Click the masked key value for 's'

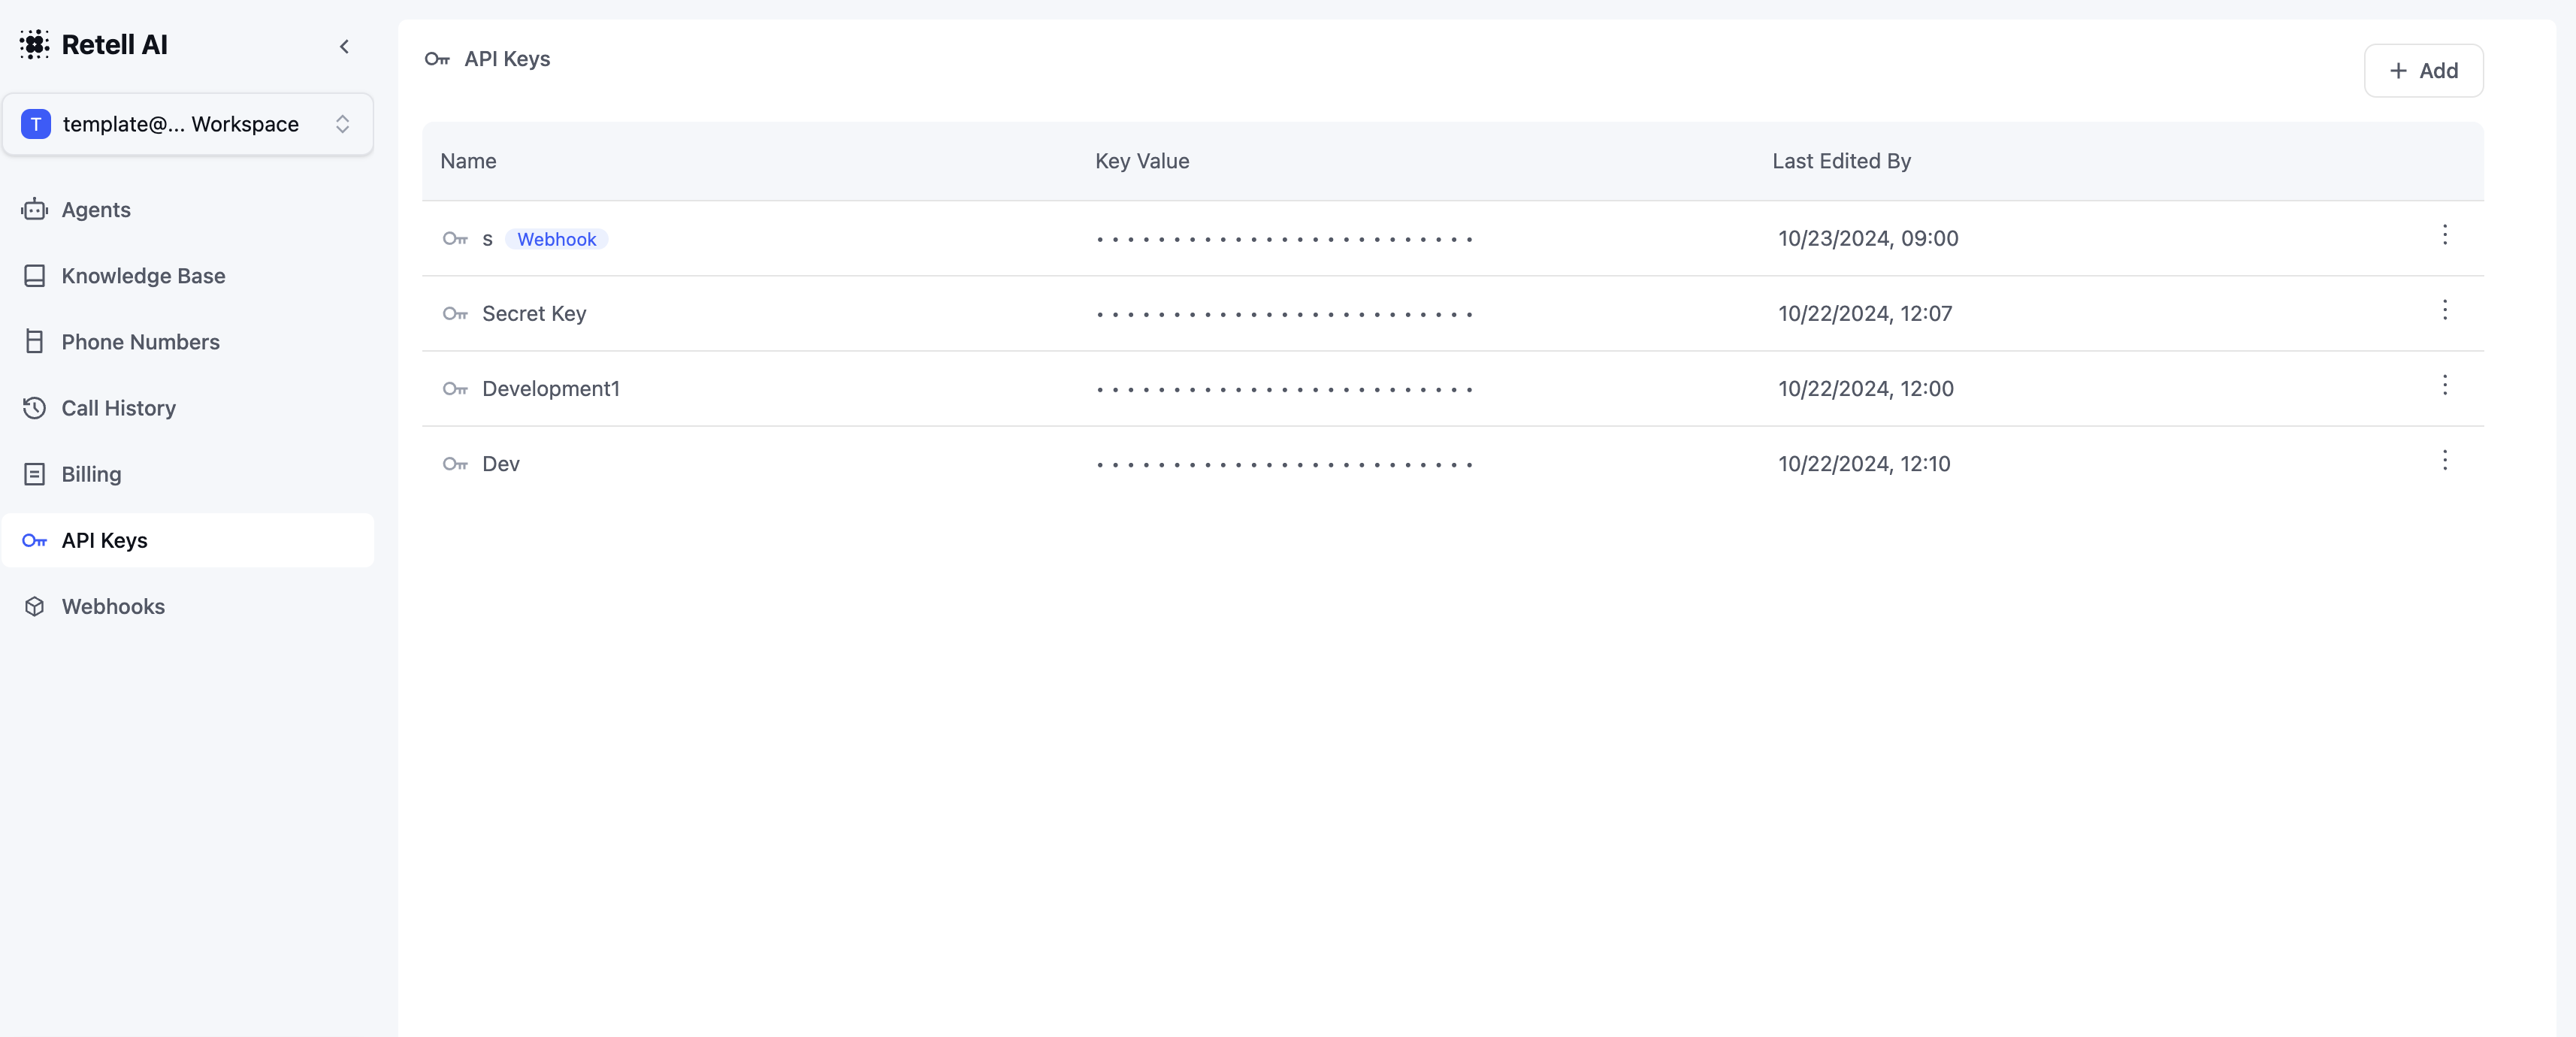1284,239
